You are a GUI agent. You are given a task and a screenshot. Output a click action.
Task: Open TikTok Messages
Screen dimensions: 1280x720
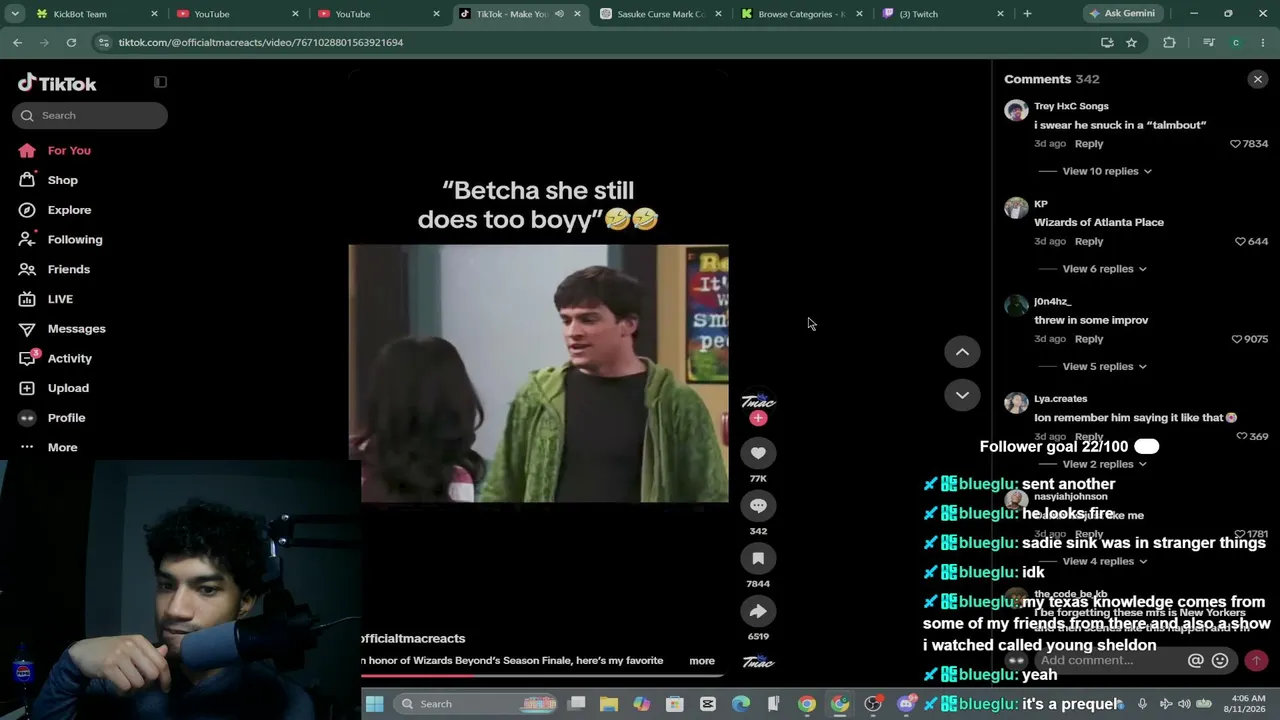pyautogui.click(x=77, y=329)
